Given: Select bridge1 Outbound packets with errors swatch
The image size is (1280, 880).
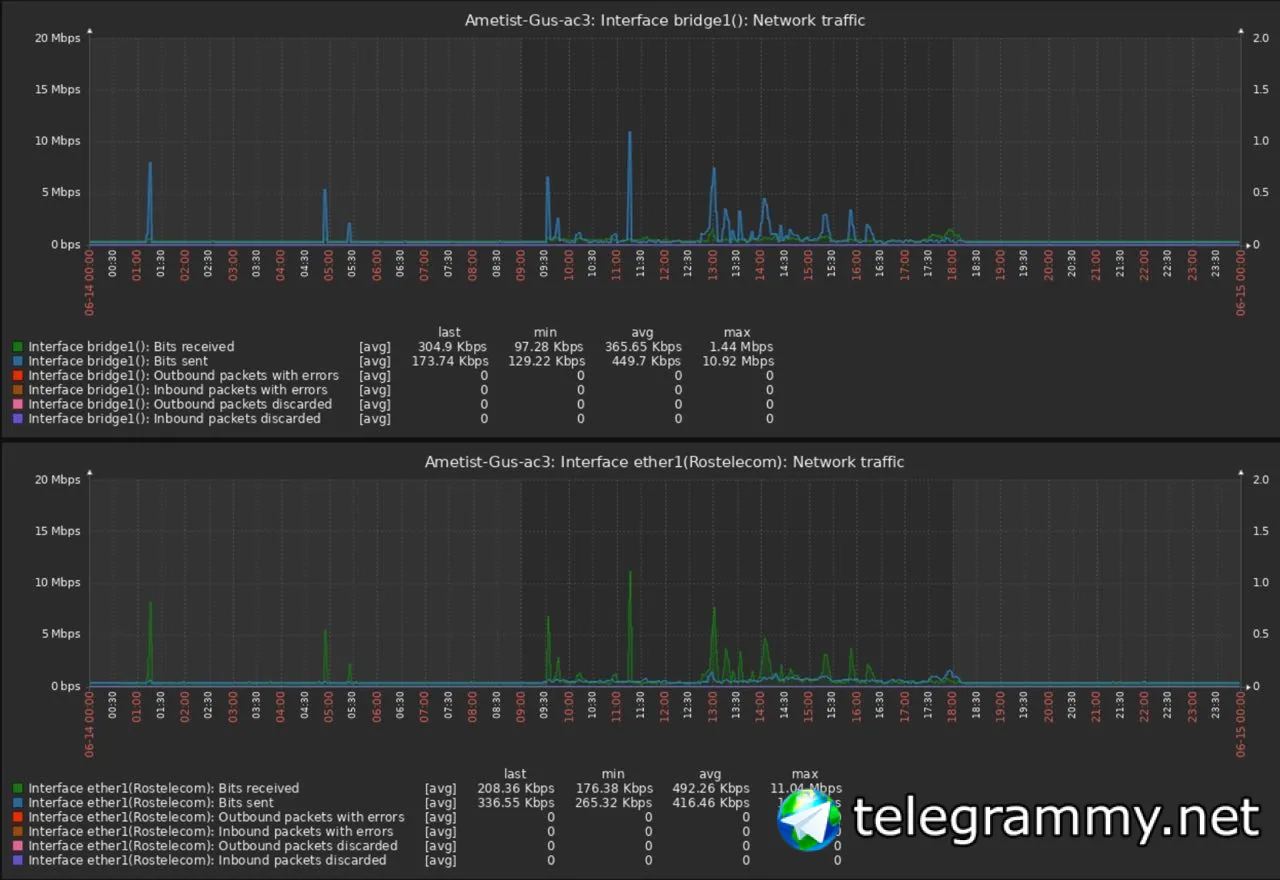Looking at the screenshot, I should 19,376.
